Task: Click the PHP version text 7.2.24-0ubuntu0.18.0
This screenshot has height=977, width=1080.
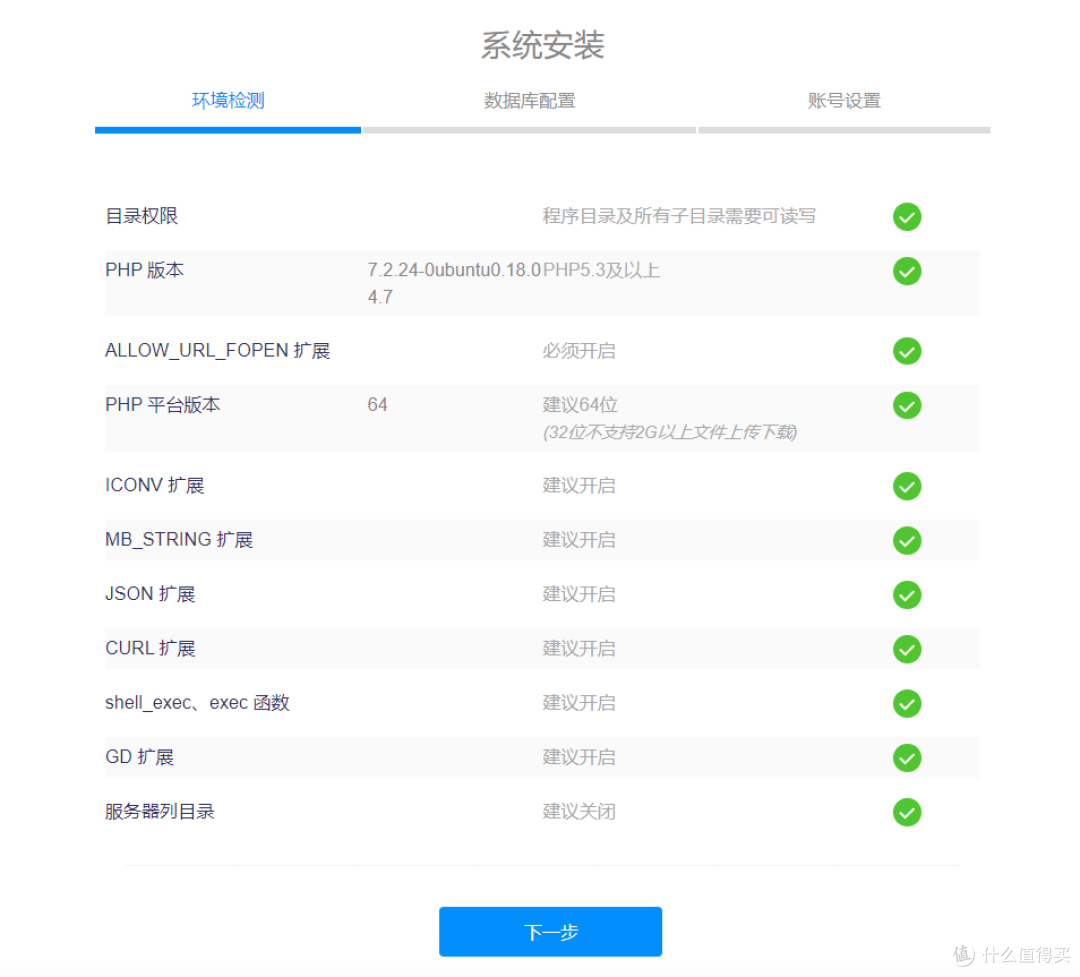Action: point(455,270)
